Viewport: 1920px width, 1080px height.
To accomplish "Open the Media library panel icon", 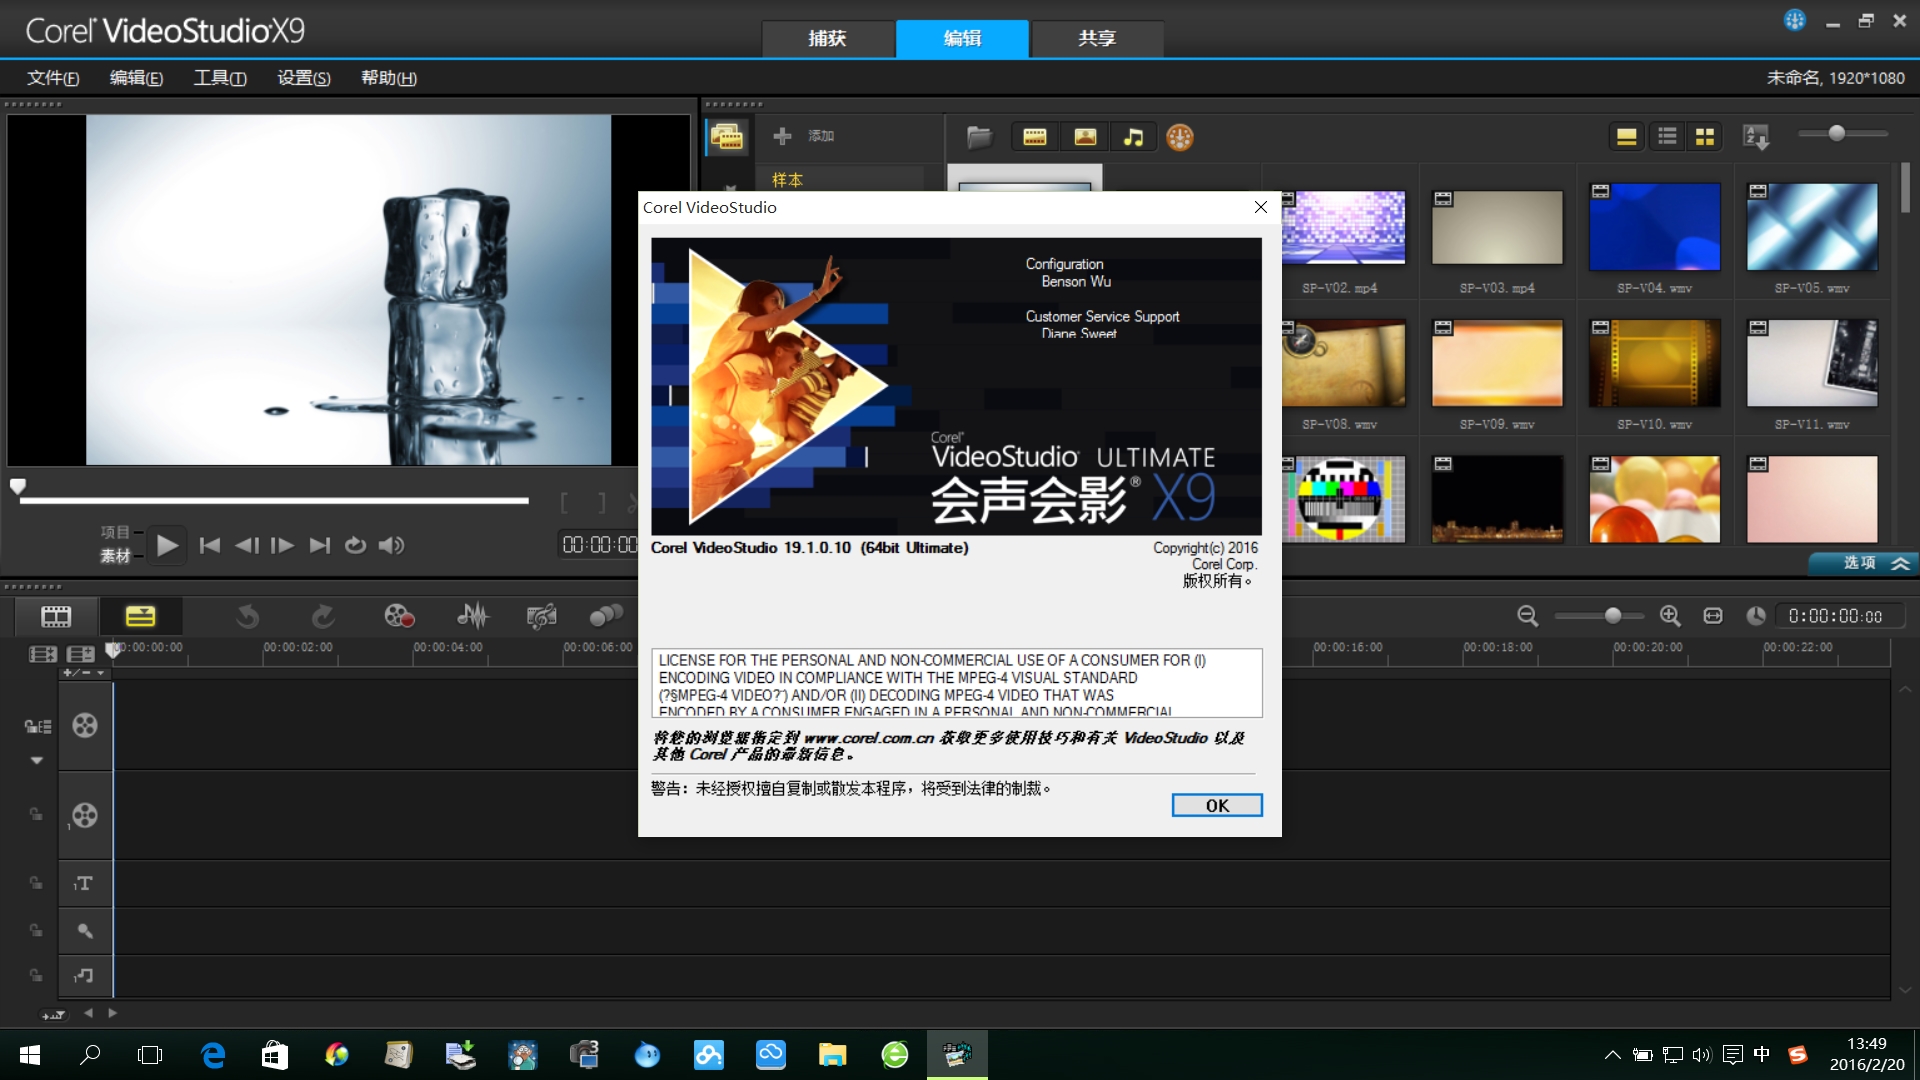I will pos(727,137).
